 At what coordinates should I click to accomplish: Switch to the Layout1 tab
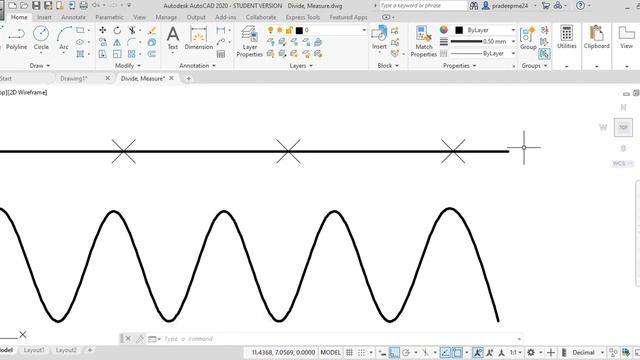[34, 350]
